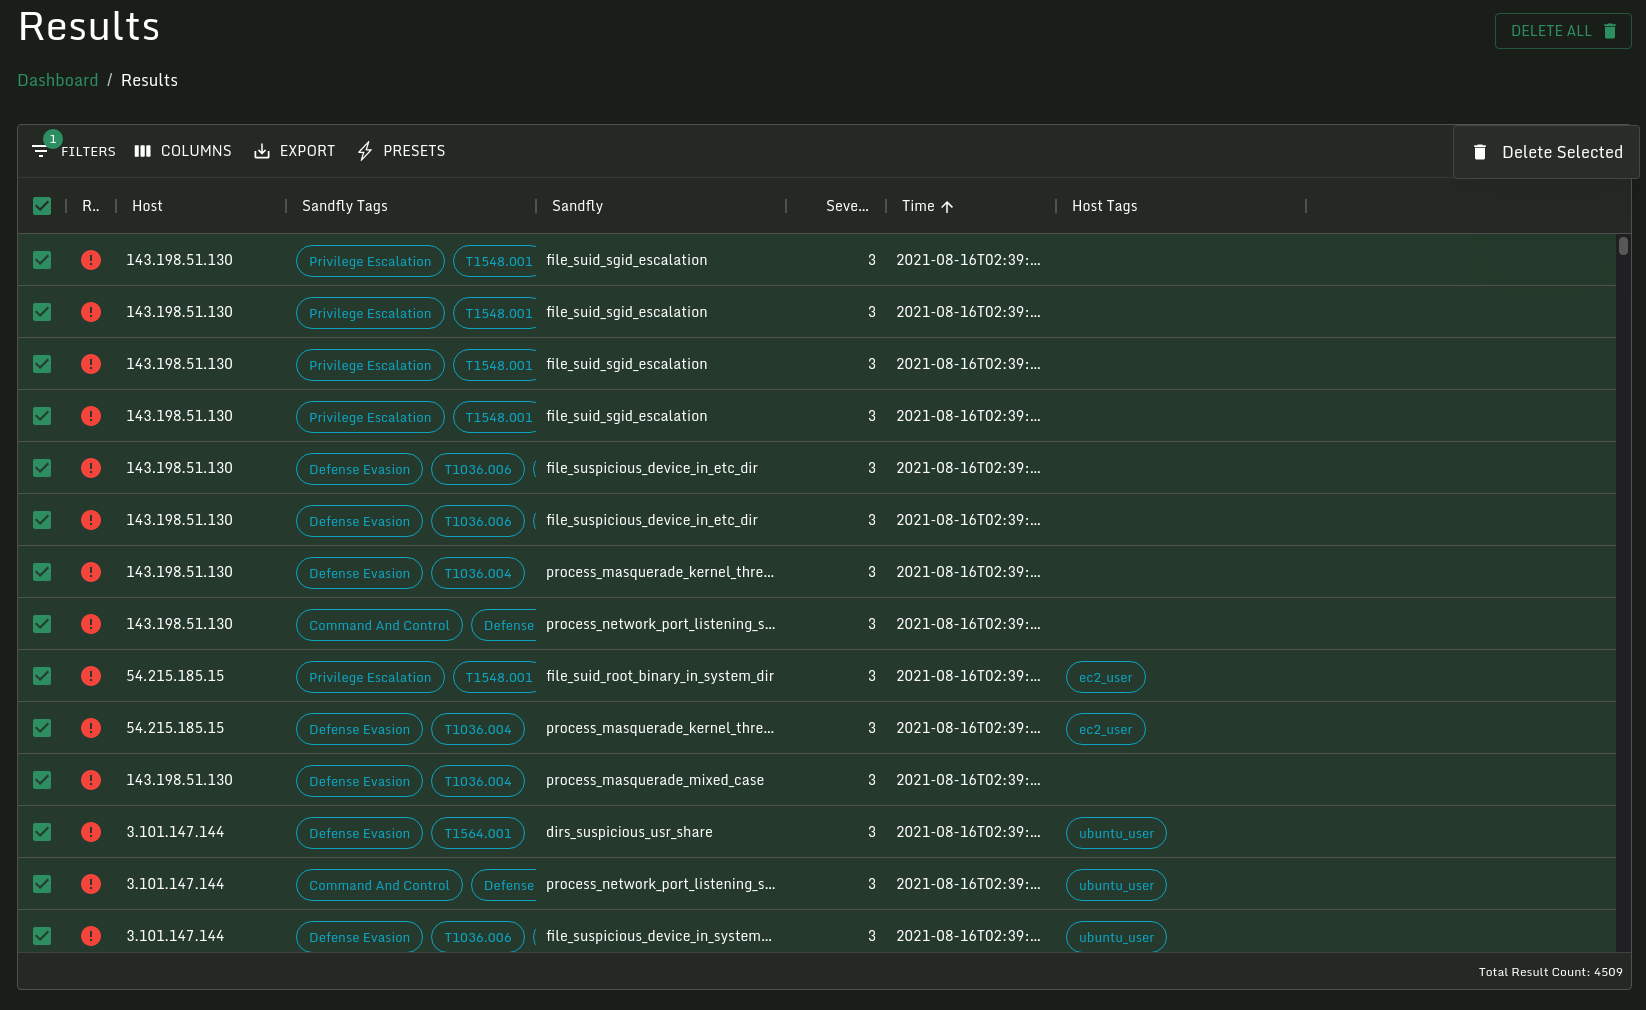The width and height of the screenshot is (1646, 1010).
Task: Toggle the select-all checkbox in header
Action: pyautogui.click(x=42, y=206)
